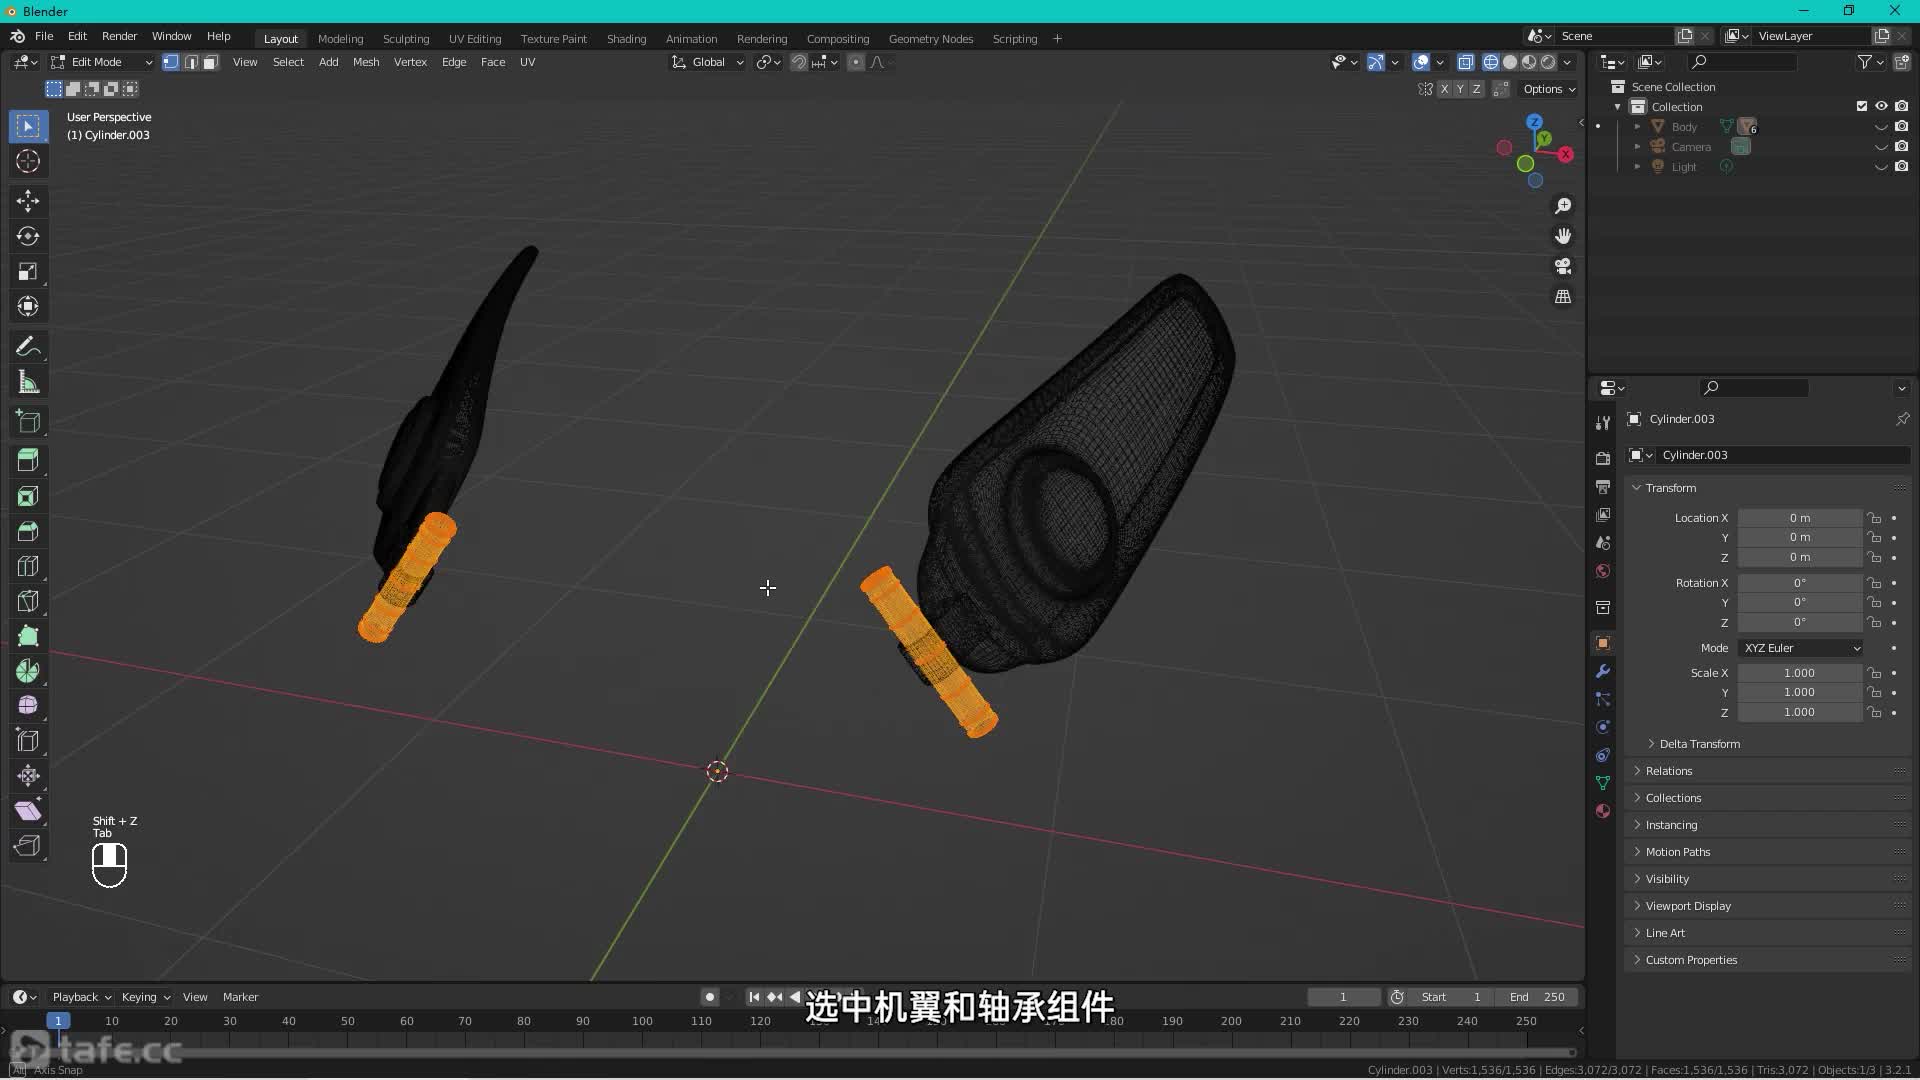
Task: Toggle snapping magnet
Action: tap(799, 62)
